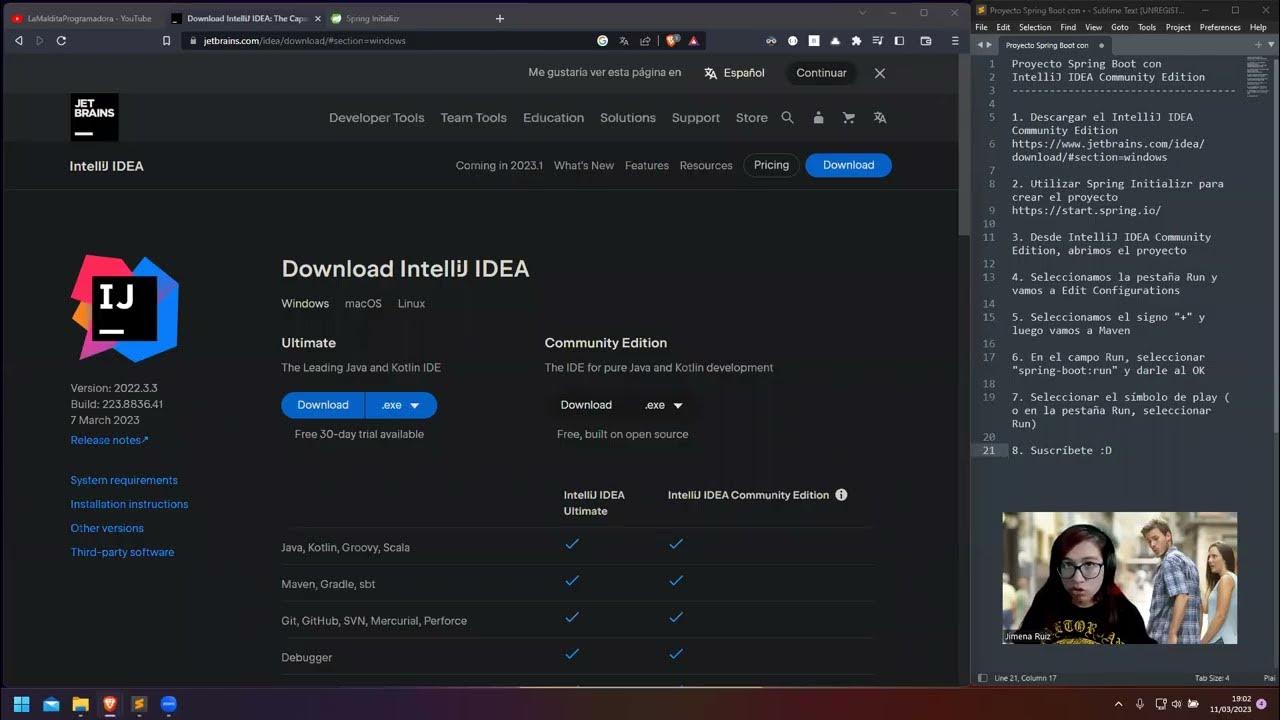The height and width of the screenshot is (720, 1280).
Task: Select the macOS platform tab
Action: pyautogui.click(x=363, y=303)
